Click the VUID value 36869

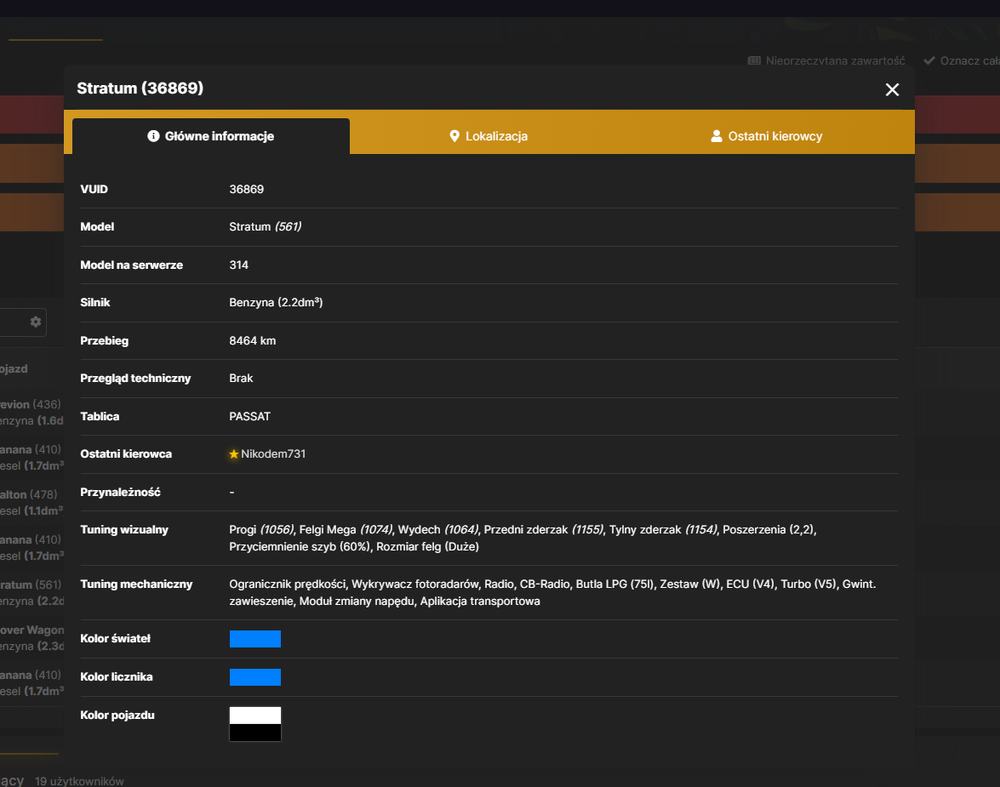tap(246, 189)
